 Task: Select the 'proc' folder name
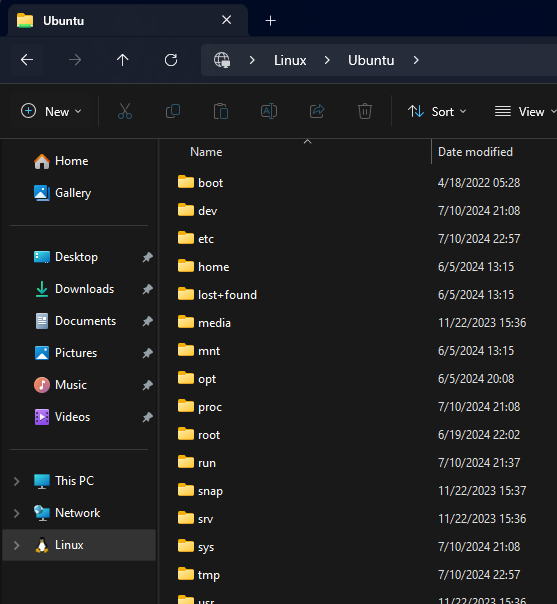[210, 408]
